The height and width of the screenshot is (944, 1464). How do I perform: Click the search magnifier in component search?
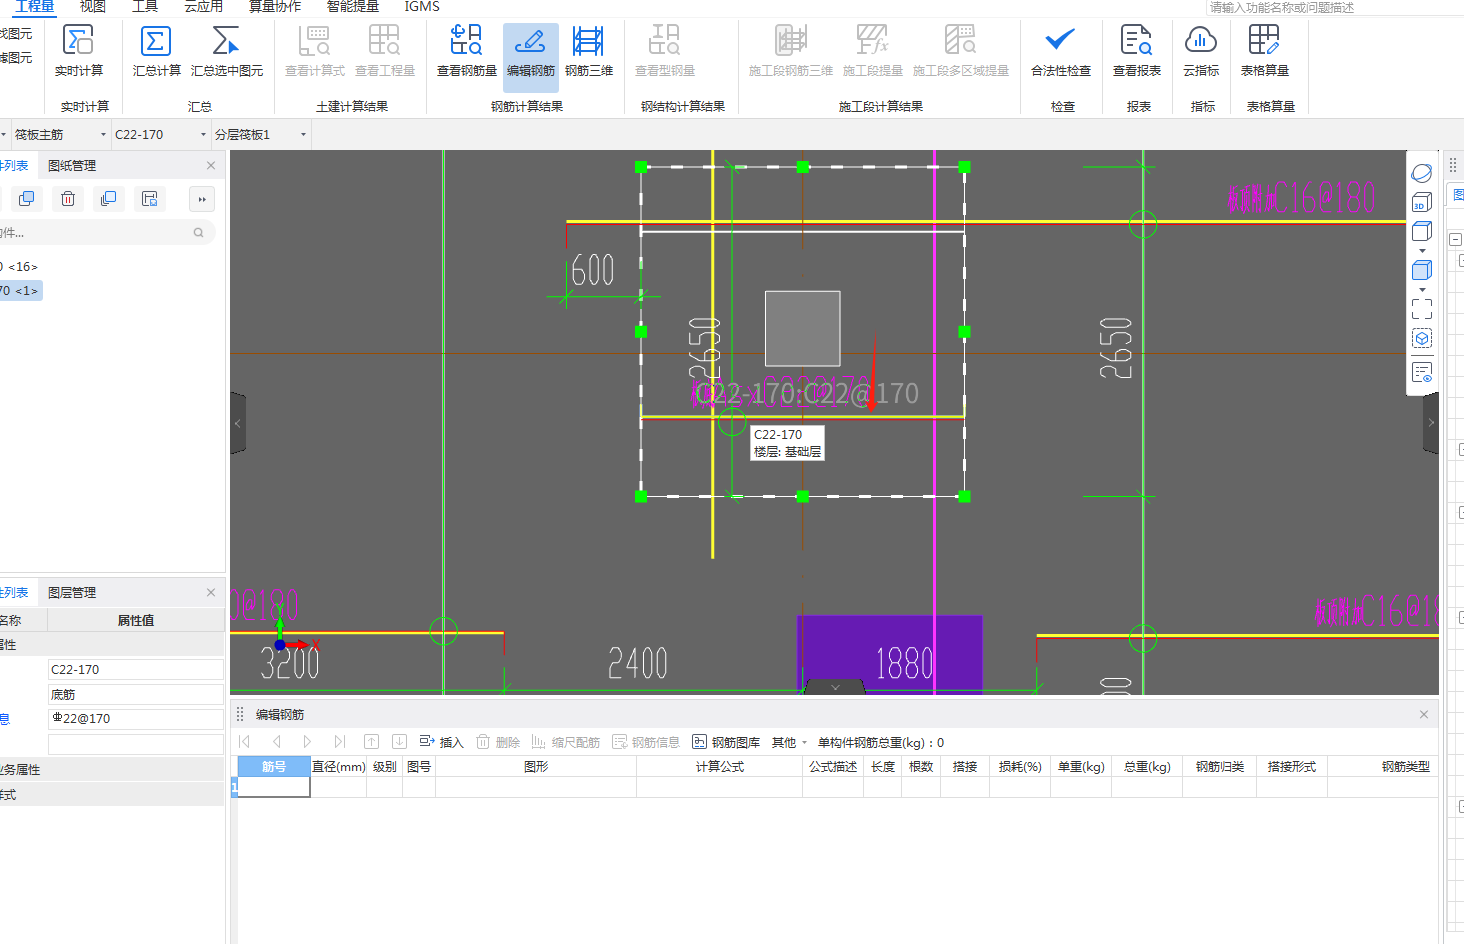click(198, 232)
